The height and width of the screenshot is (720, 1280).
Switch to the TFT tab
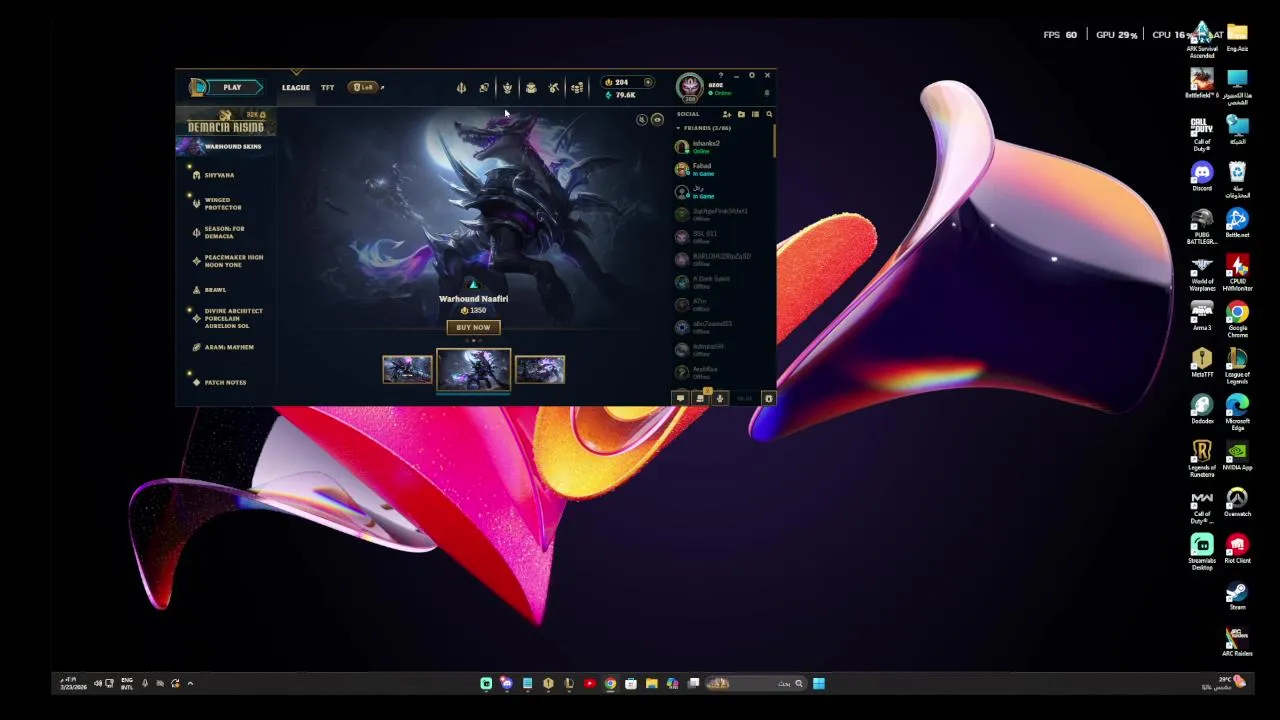coord(327,87)
